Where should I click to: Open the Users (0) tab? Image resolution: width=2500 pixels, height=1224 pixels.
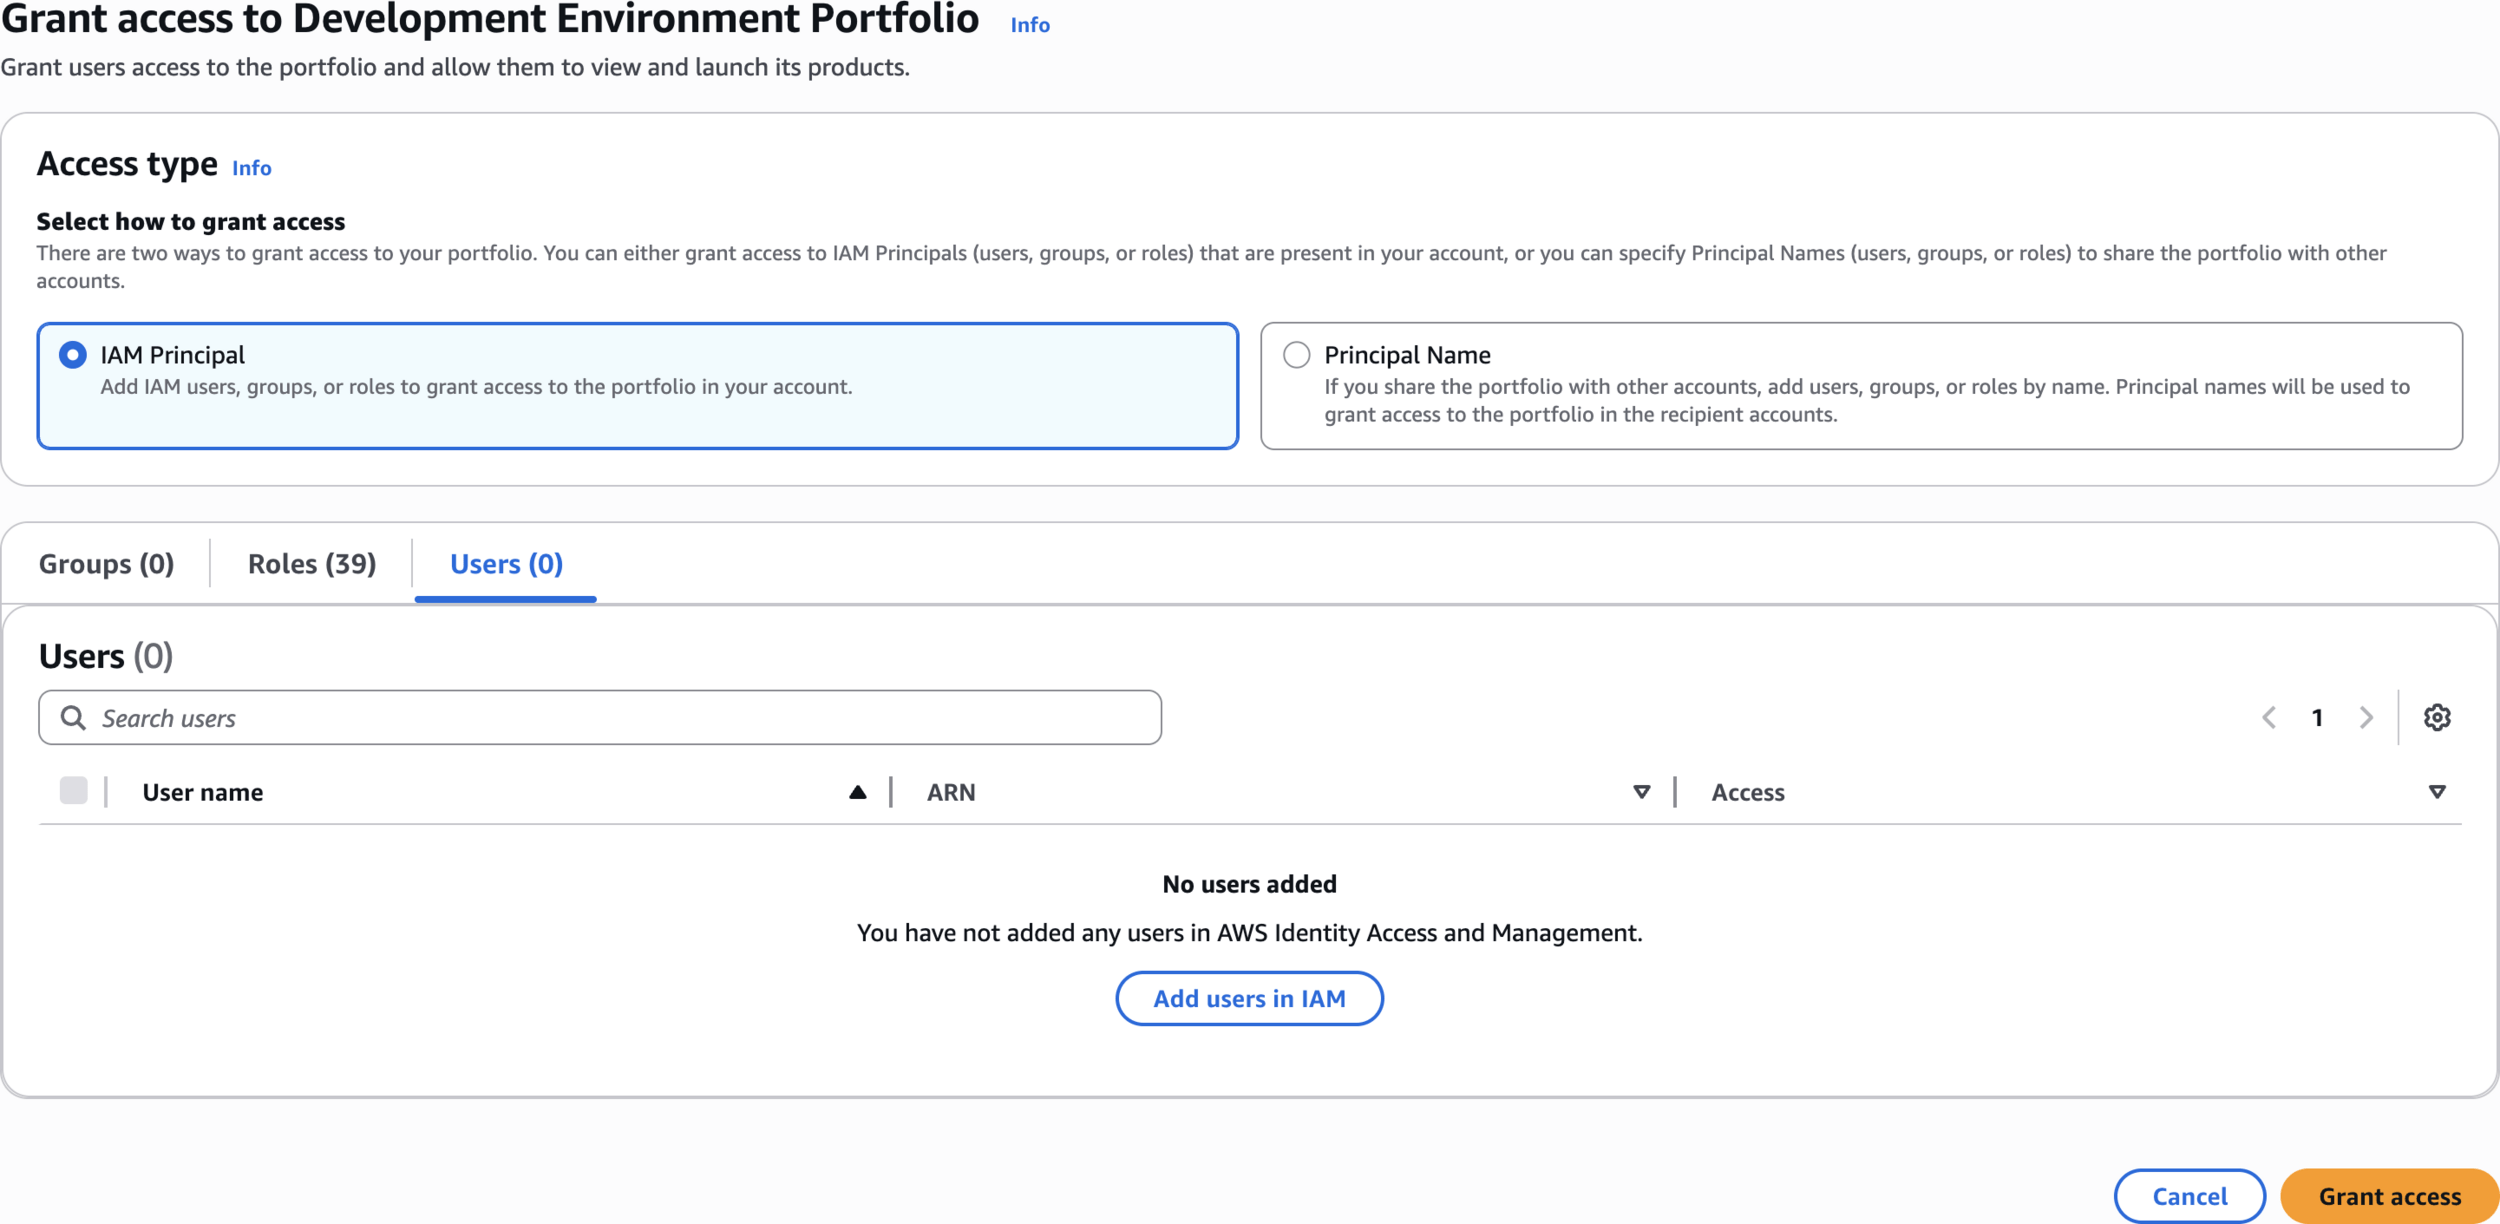tap(506, 564)
